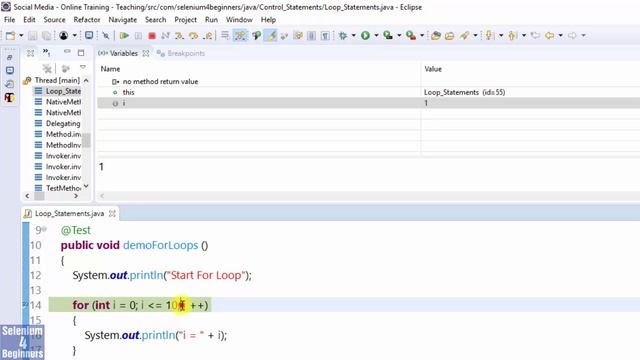This screenshot has height=360, width=640.
Task: Click the Back navigation yellow arrow
Action: click(550, 36)
